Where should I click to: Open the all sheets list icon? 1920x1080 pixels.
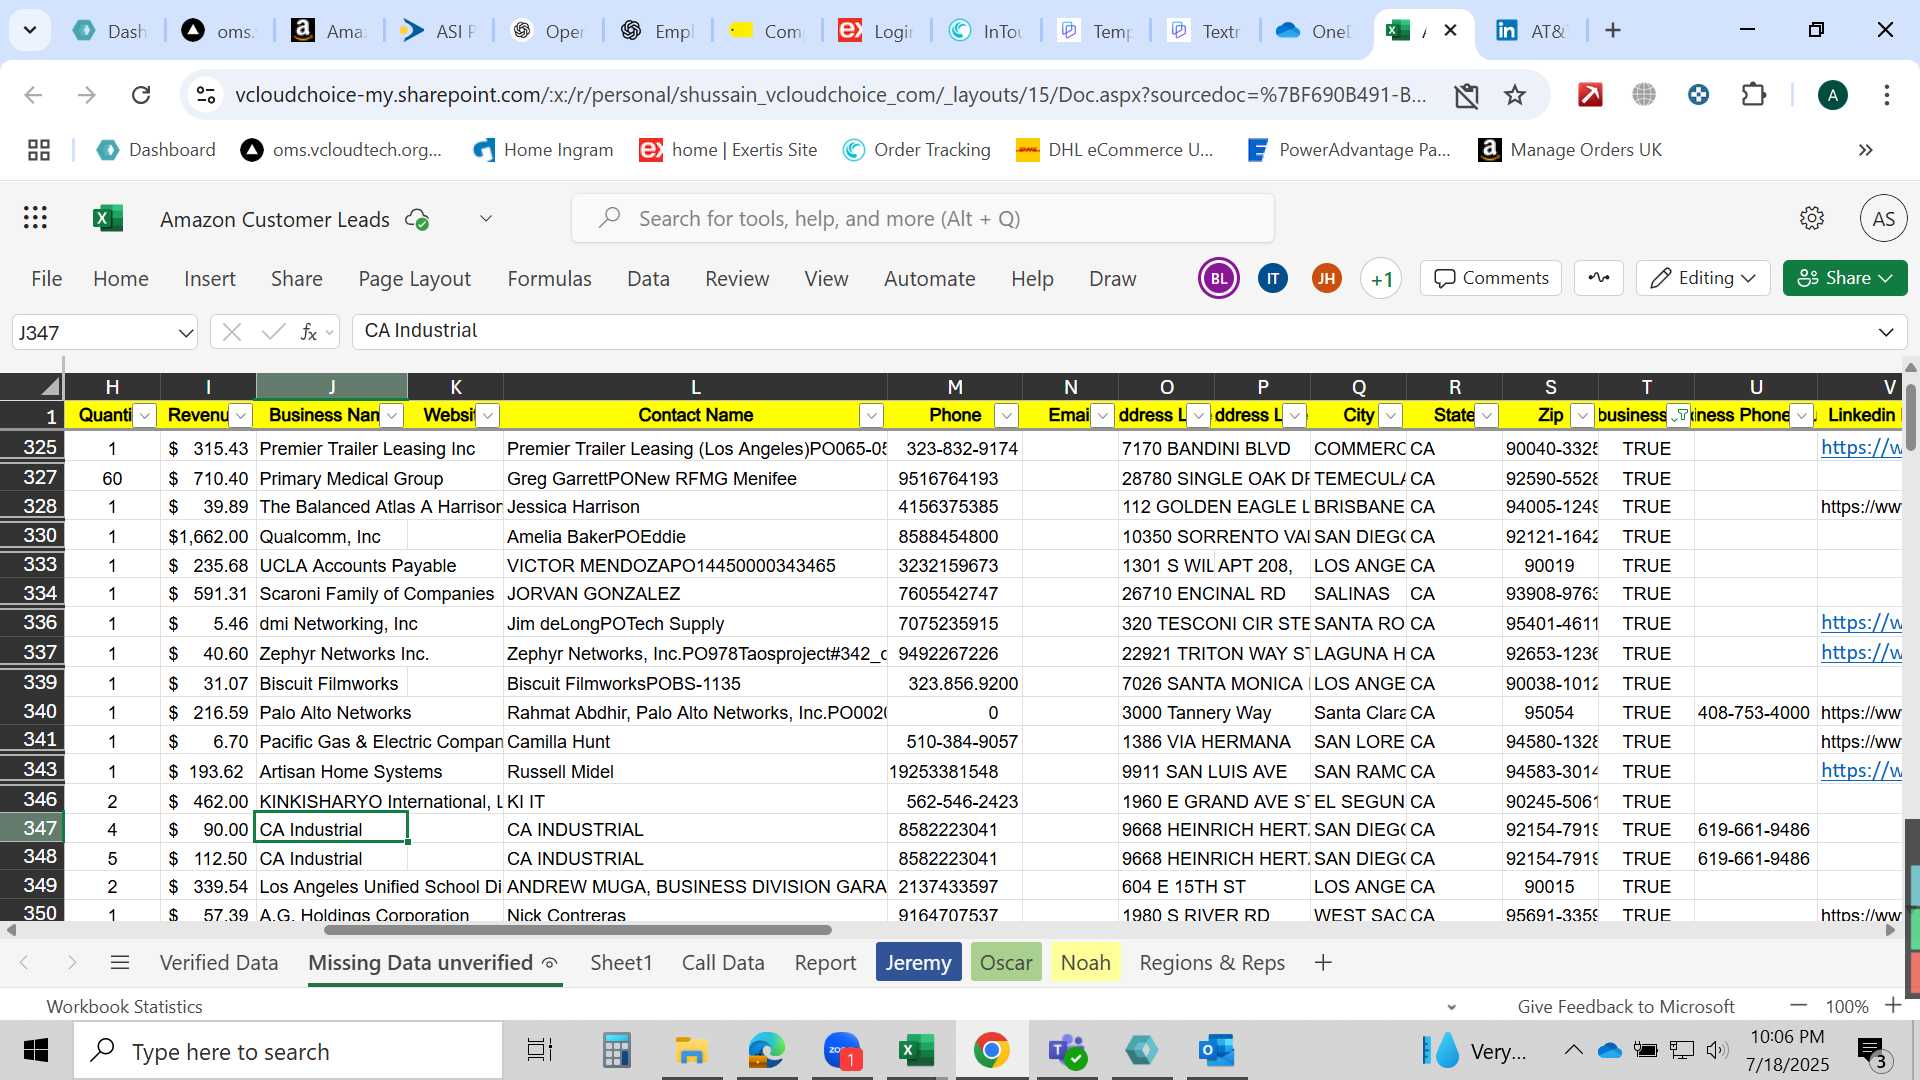click(x=120, y=962)
